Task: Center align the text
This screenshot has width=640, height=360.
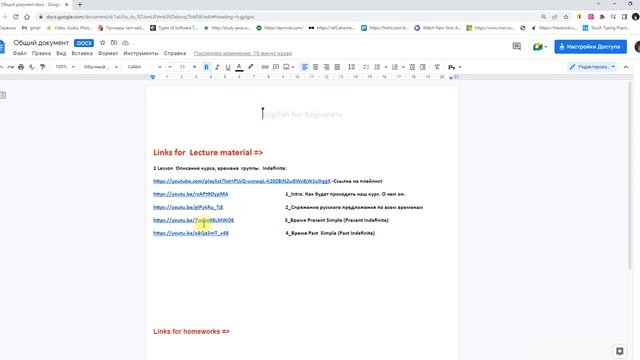Action: pos(316,67)
